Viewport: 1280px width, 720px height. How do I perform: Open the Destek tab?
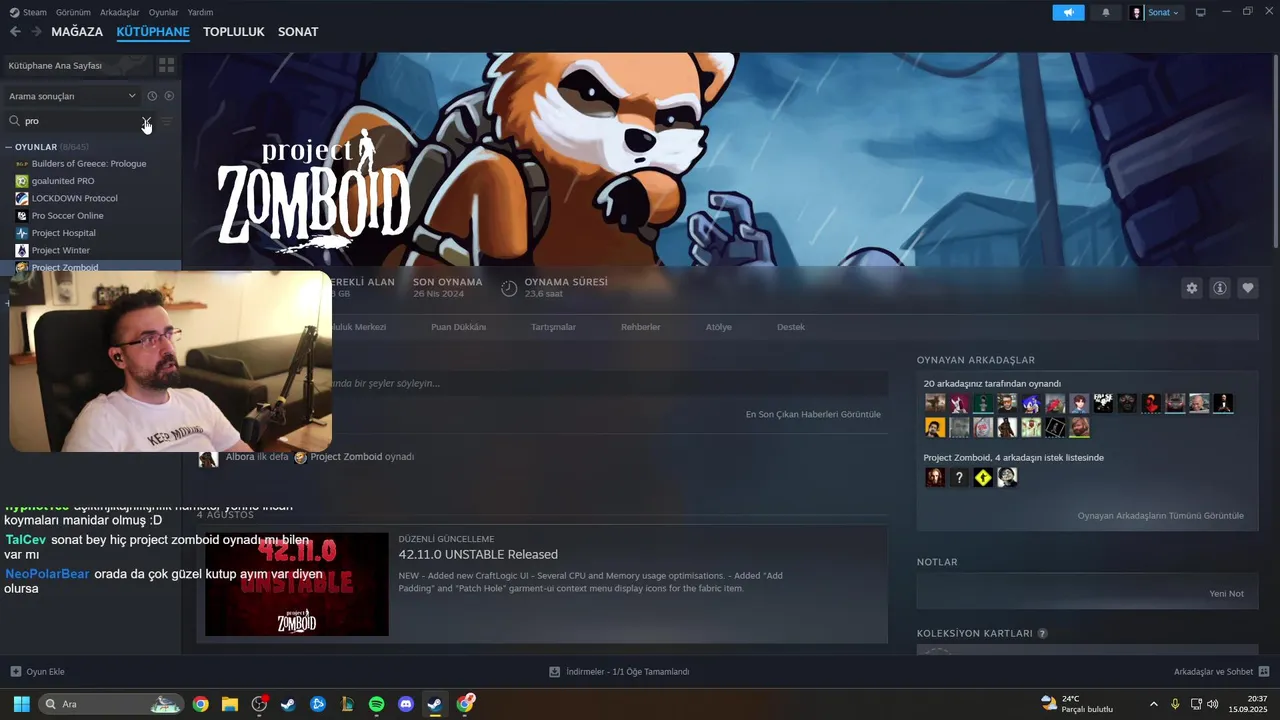[791, 327]
